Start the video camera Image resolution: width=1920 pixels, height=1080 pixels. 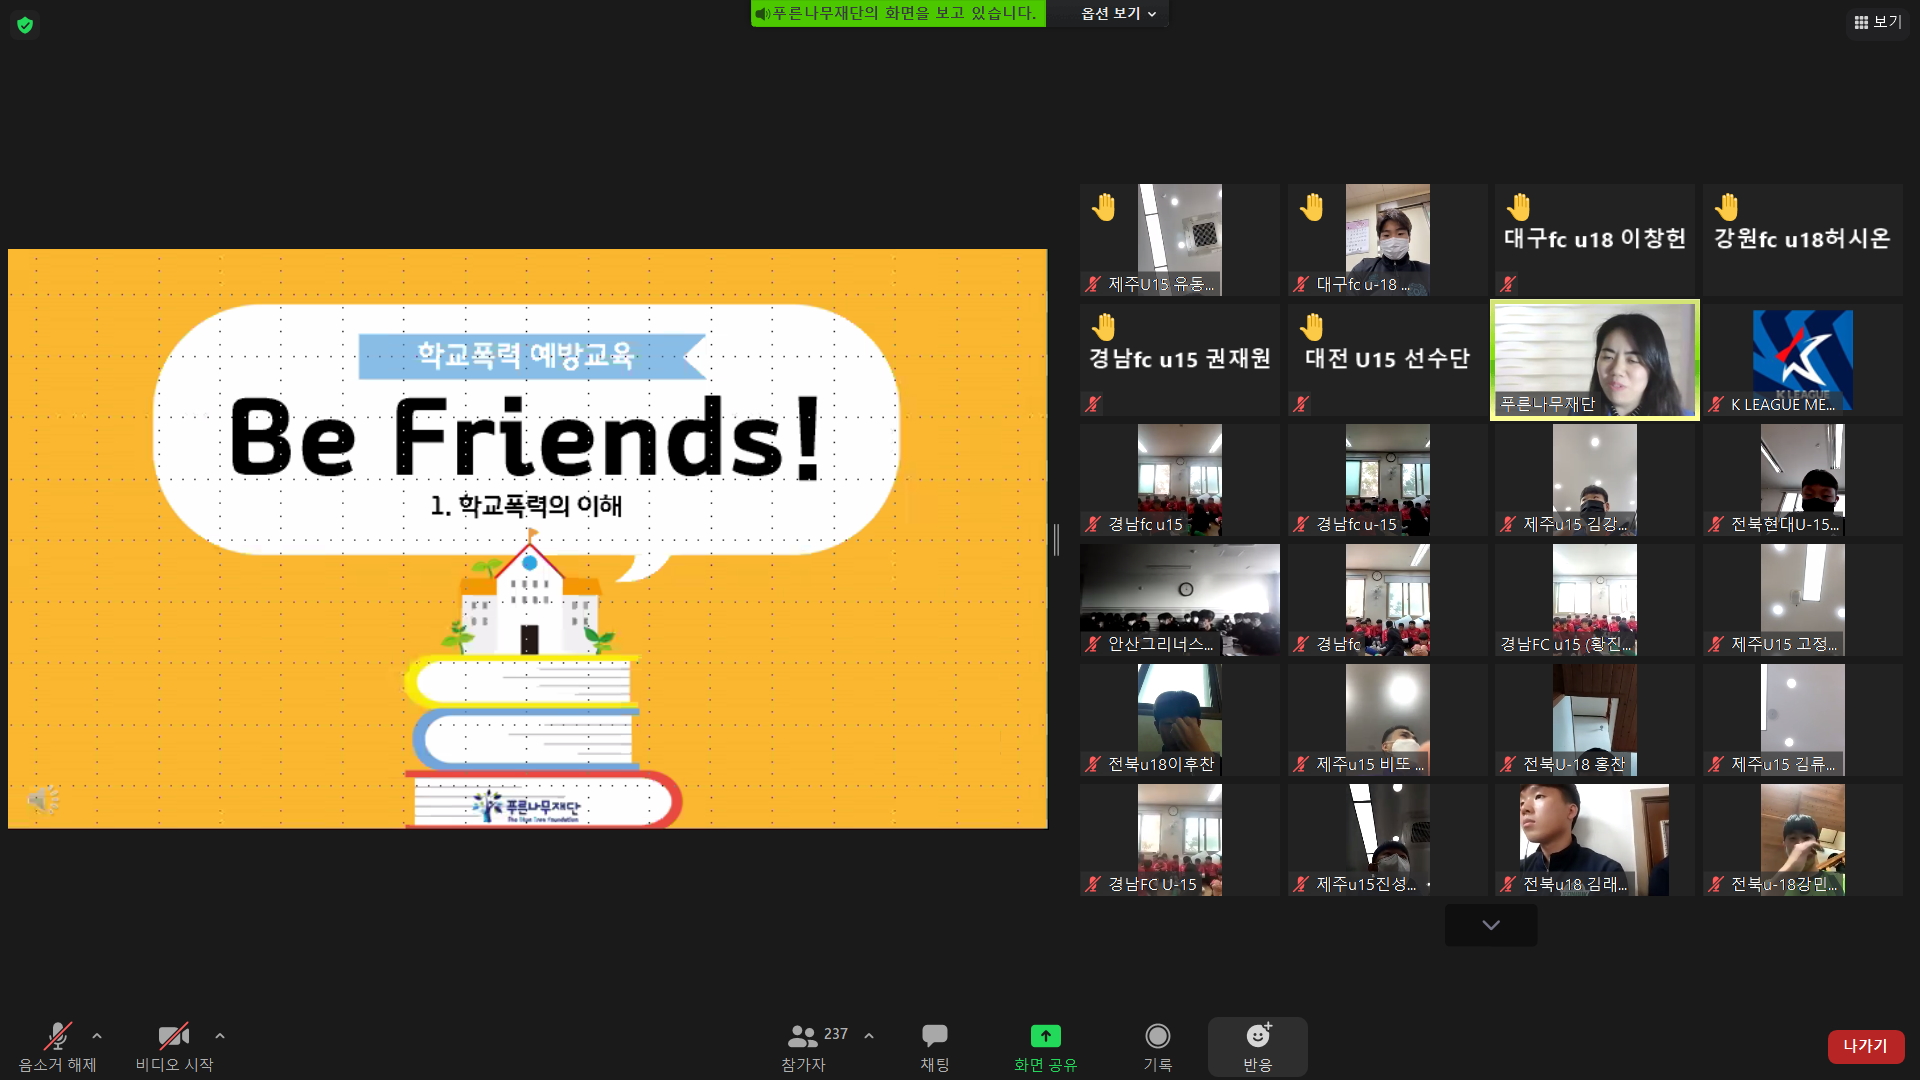point(174,1036)
